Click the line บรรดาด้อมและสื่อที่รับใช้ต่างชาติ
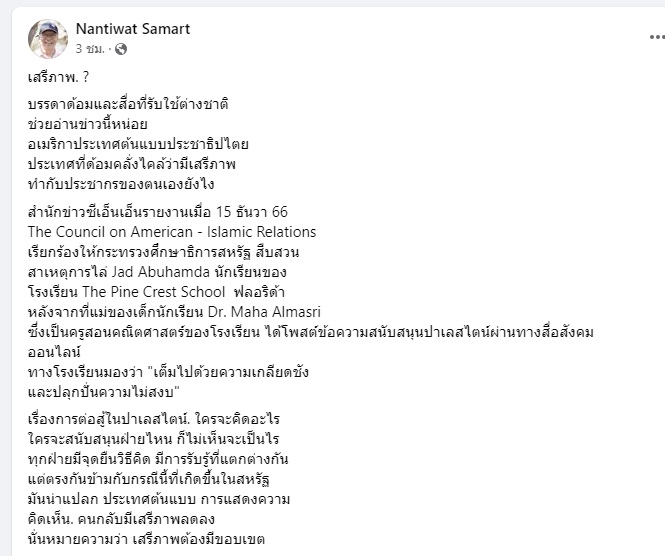The image size is (665, 556). pos(128,104)
